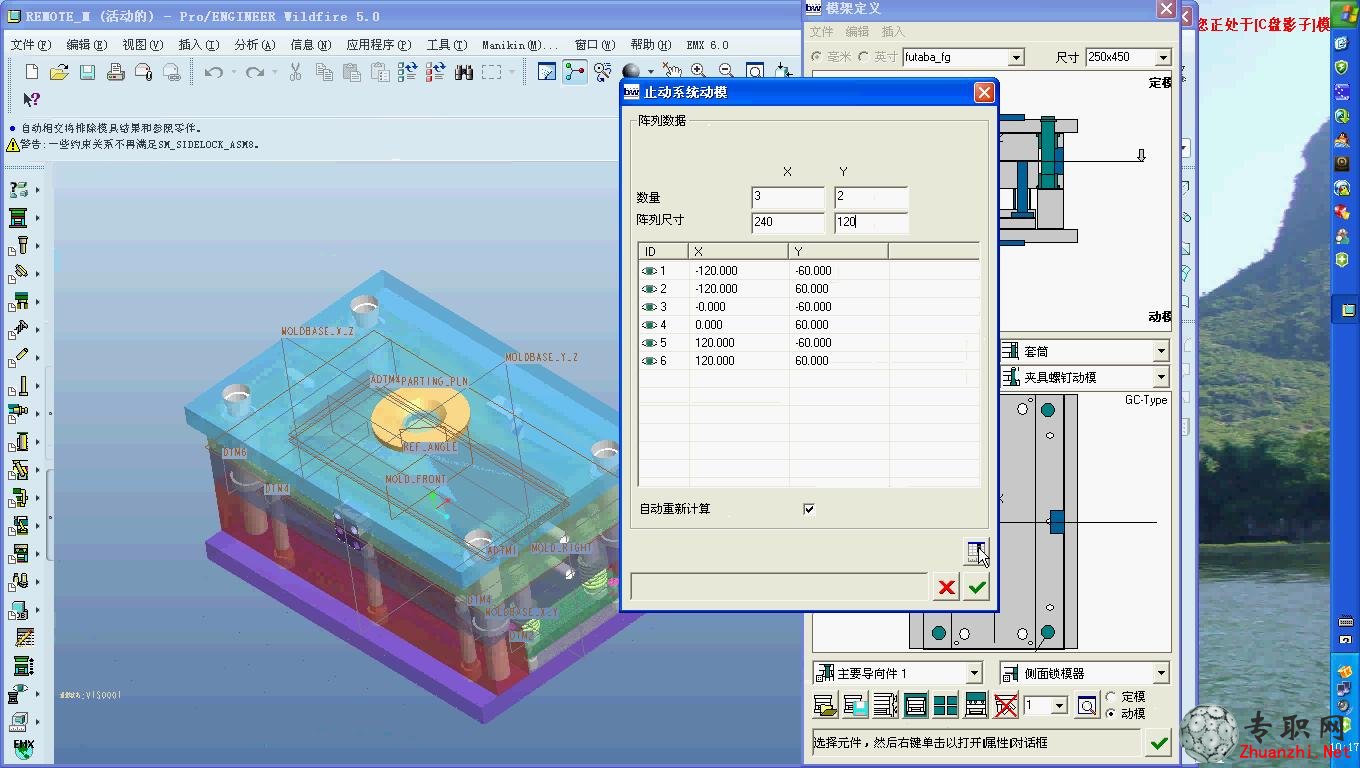Click the Print icon in toolbar

click(x=115, y=72)
